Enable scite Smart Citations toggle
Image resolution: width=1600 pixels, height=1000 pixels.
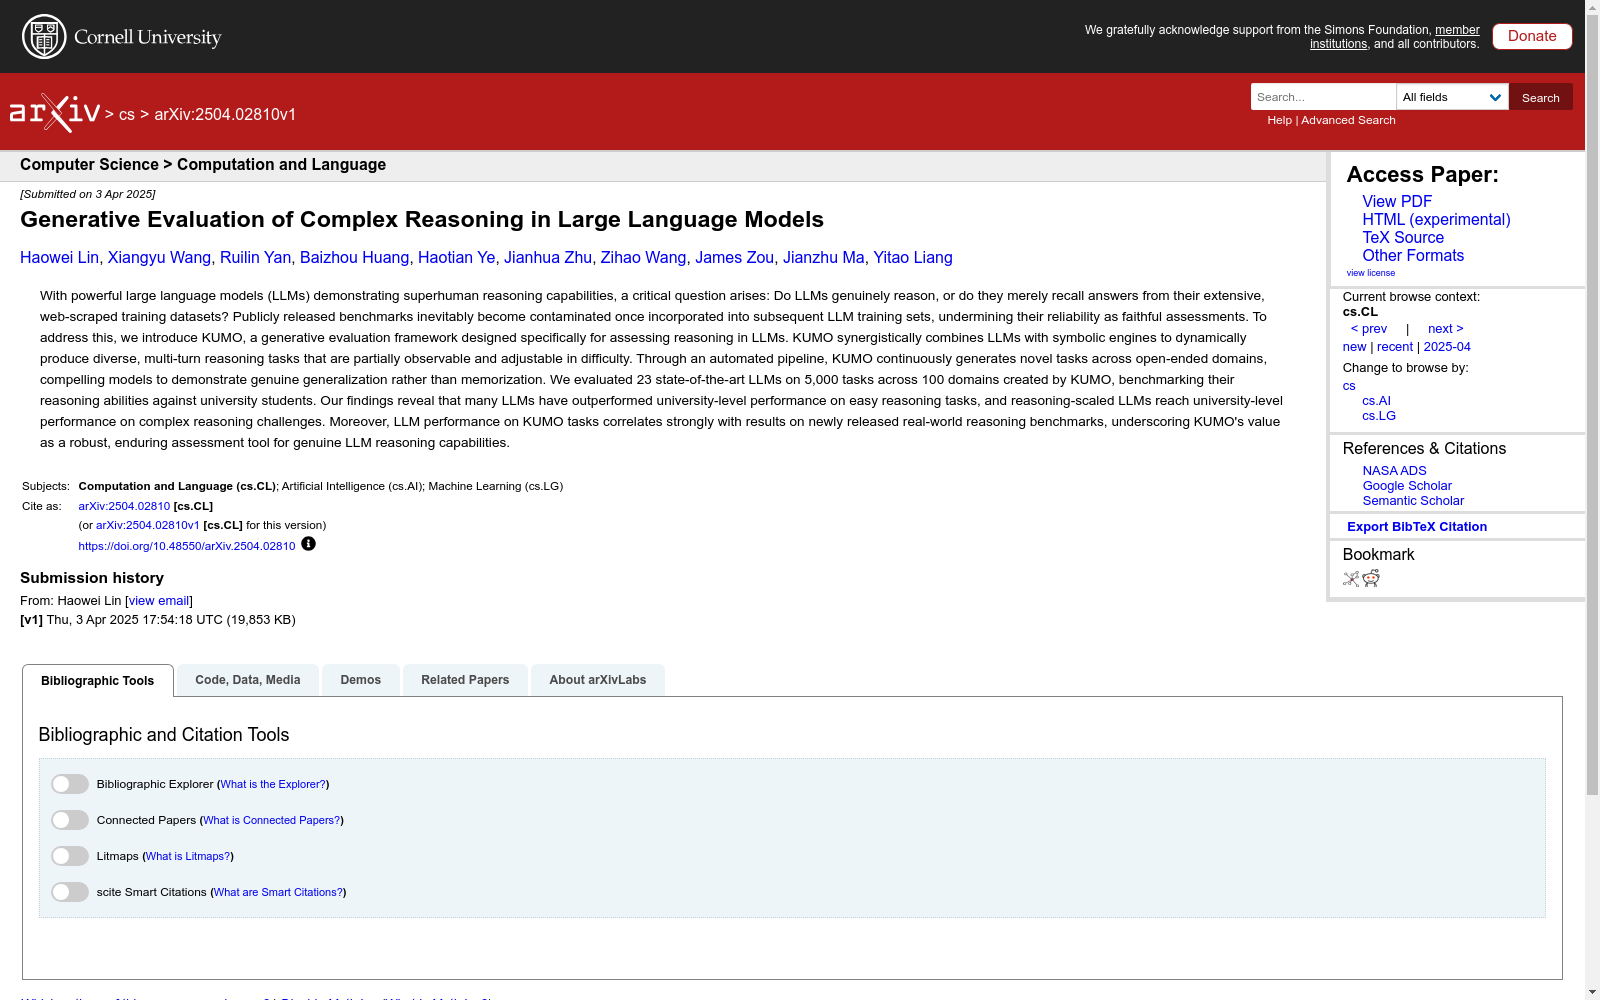coord(70,892)
